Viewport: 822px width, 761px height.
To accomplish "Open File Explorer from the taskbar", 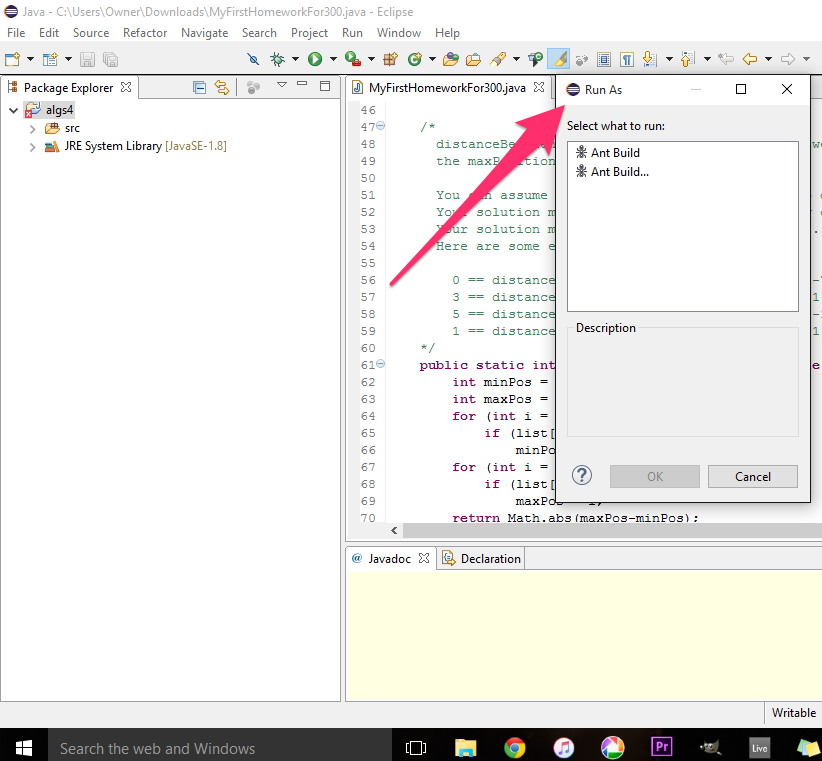I will (466, 747).
